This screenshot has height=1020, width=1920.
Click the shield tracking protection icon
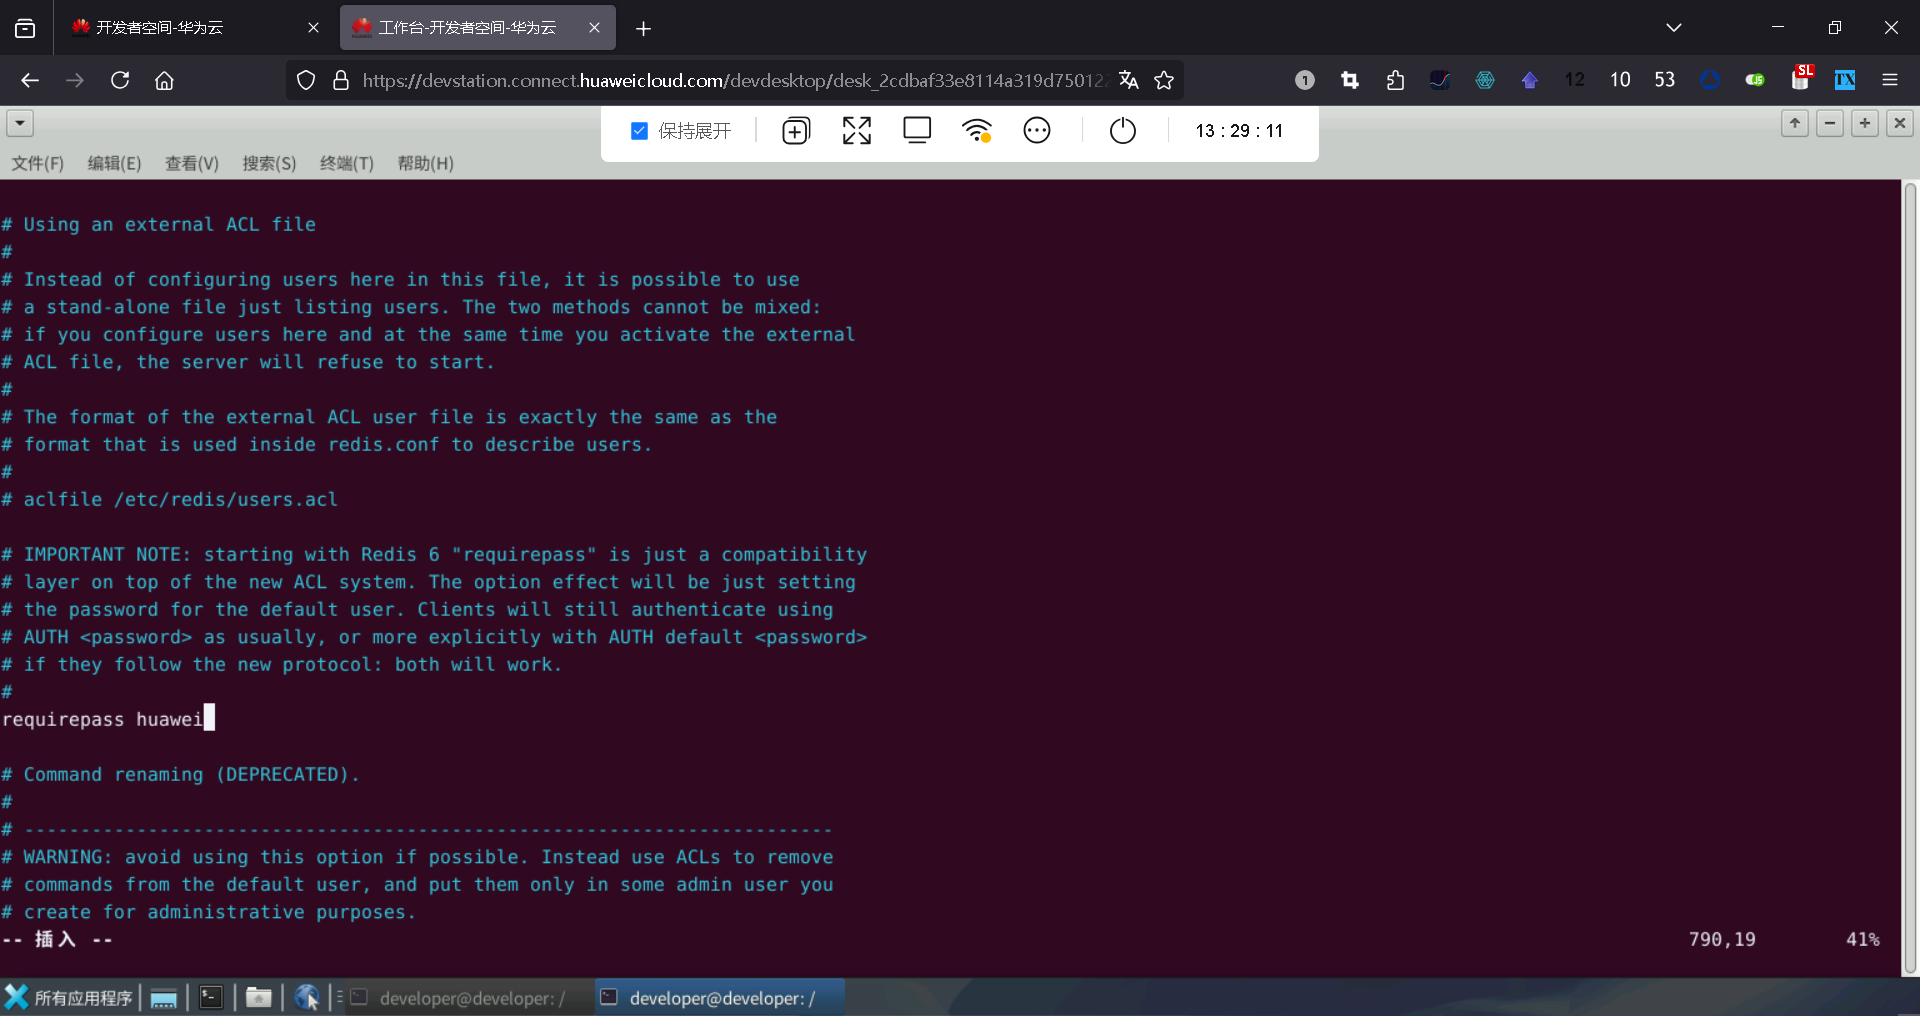[x=306, y=80]
